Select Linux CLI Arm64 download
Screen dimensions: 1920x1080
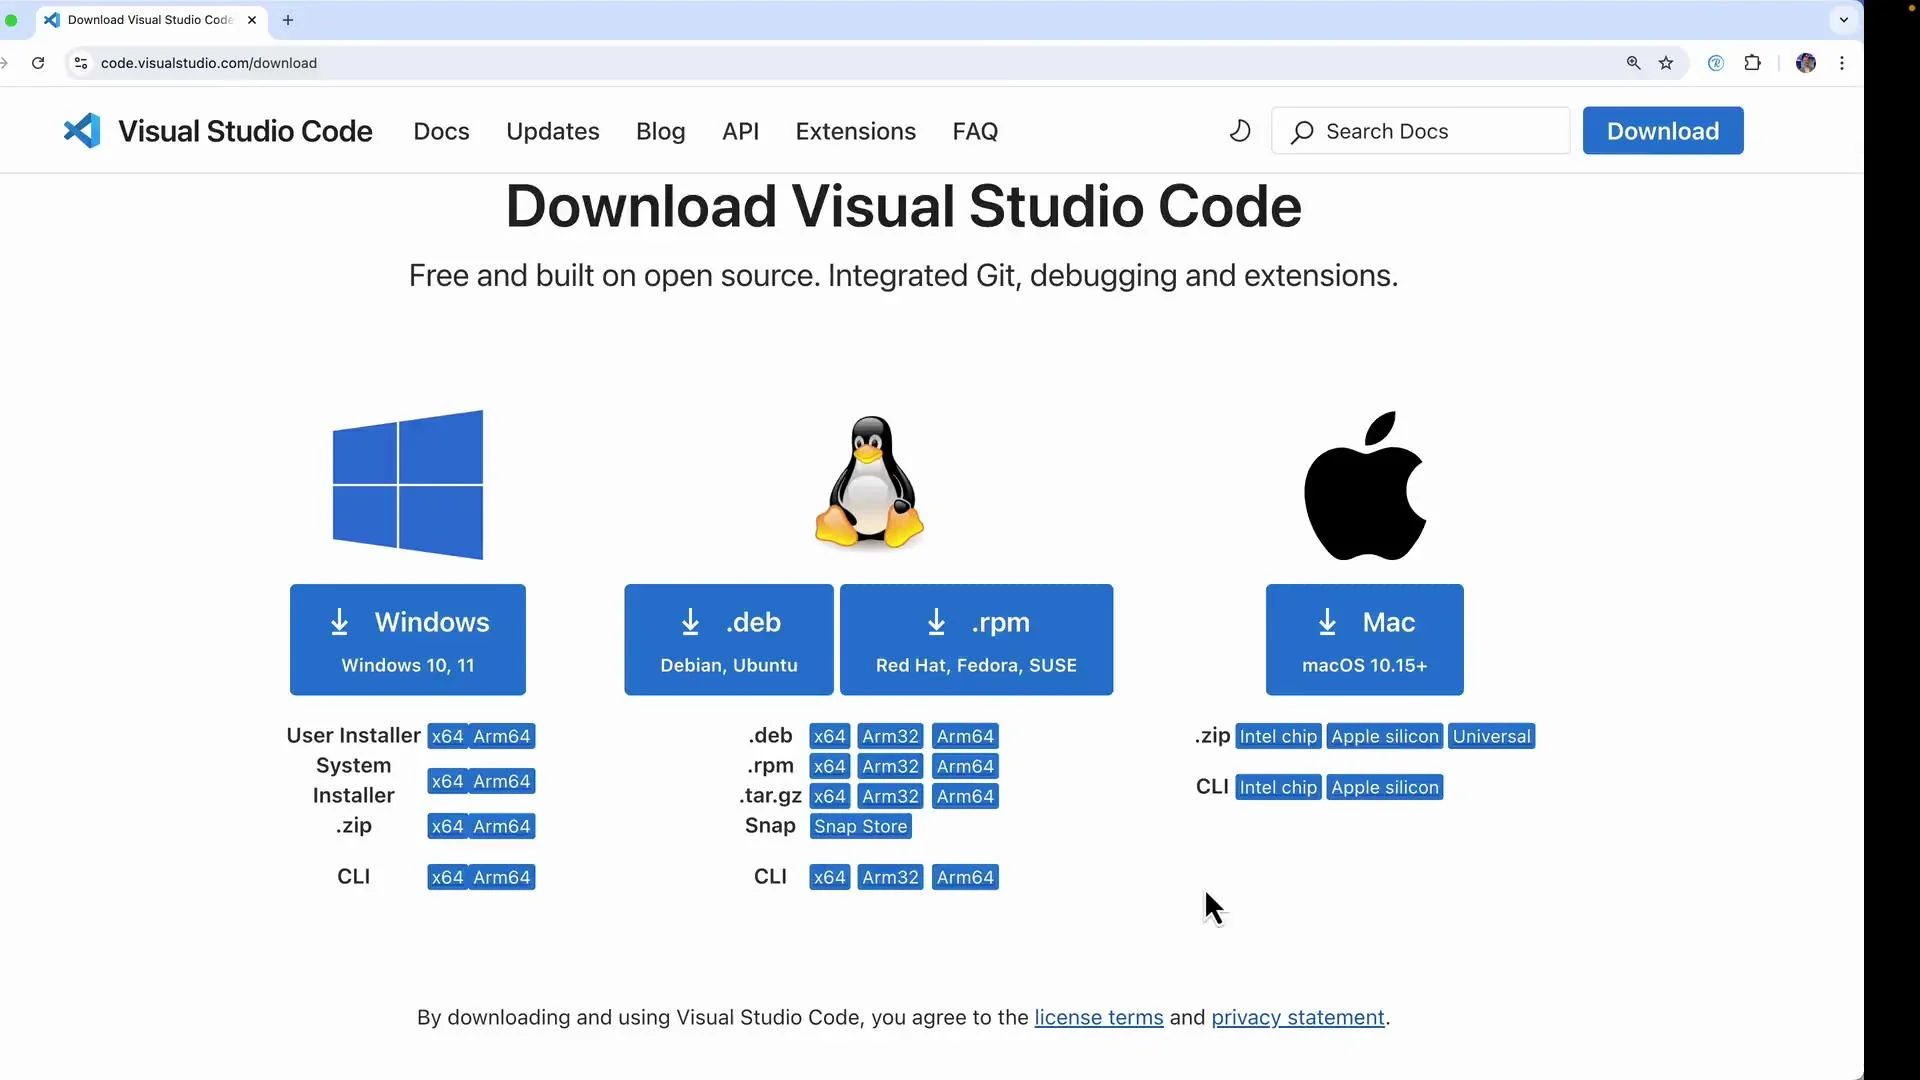[x=965, y=877]
